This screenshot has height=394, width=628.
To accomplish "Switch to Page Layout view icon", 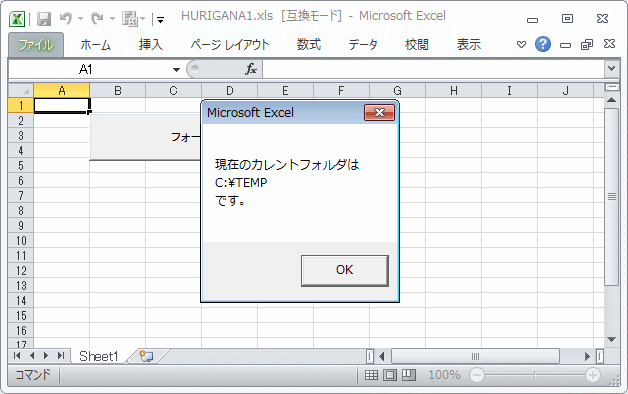I will tap(390, 375).
